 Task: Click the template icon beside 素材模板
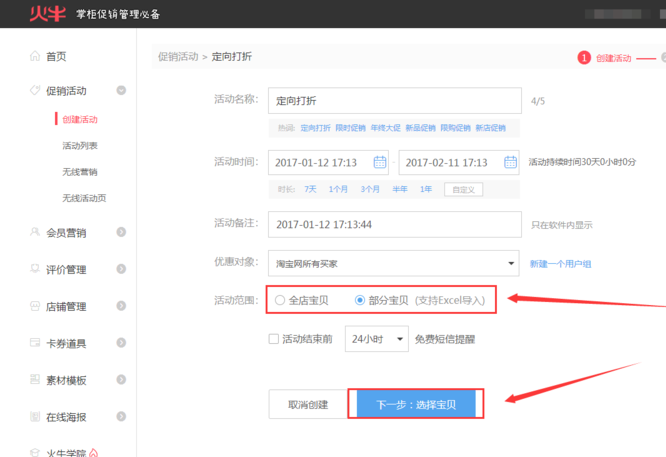point(35,379)
